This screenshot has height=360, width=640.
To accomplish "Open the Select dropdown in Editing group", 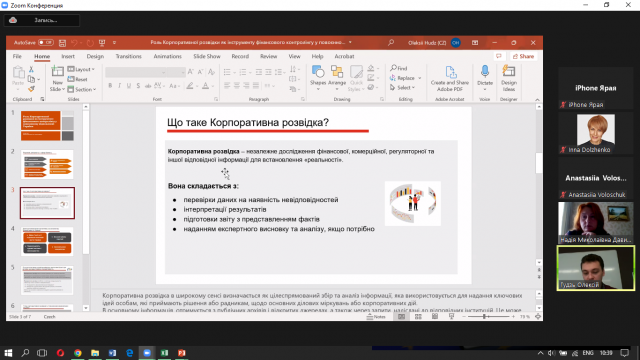I will [x=403, y=87].
